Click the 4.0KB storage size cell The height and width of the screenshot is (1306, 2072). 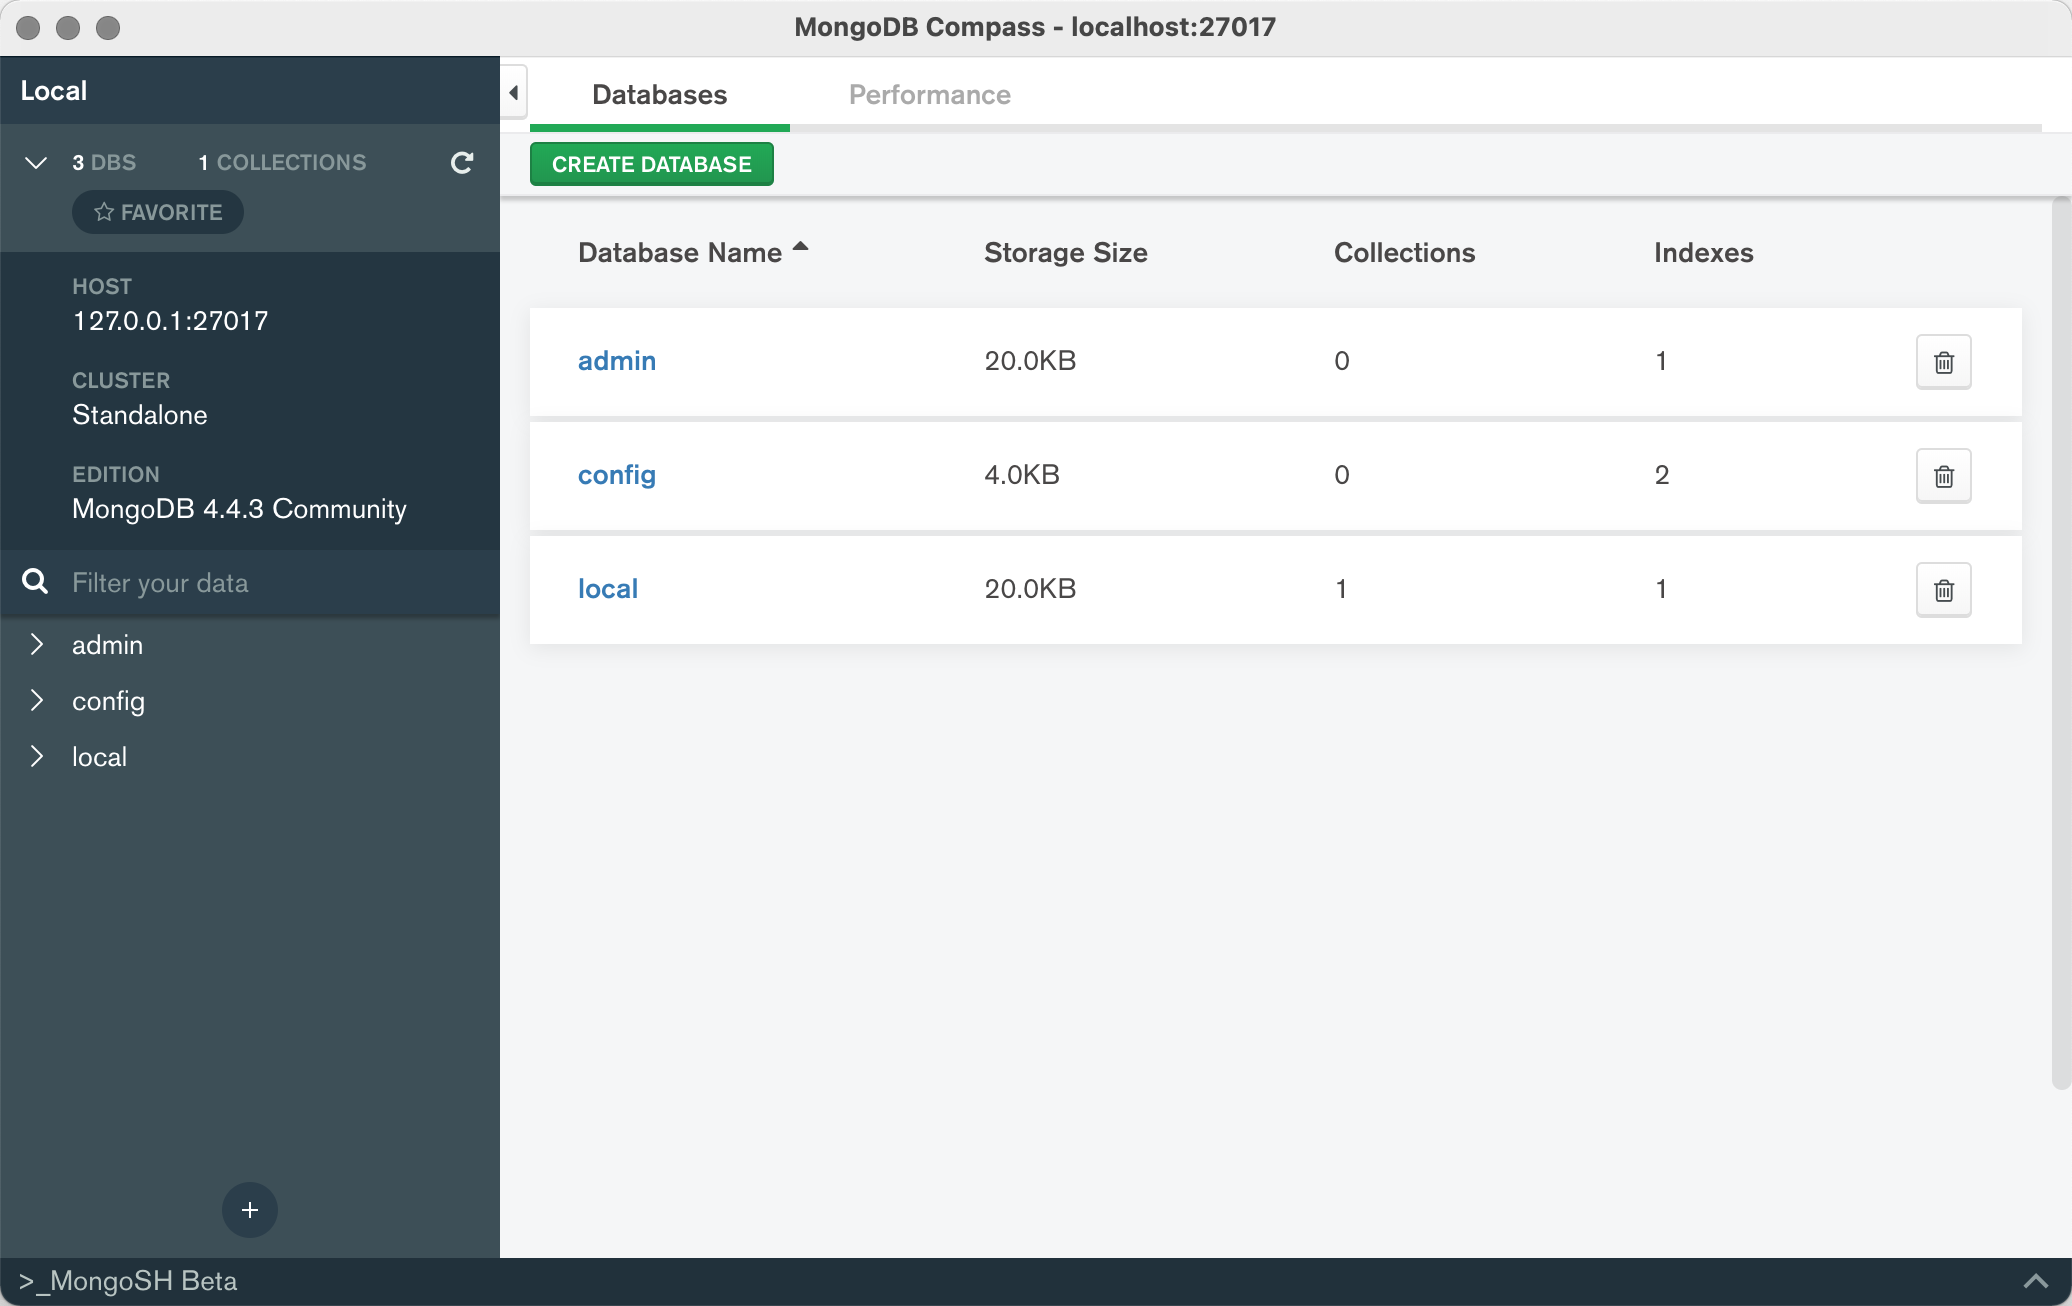(1022, 475)
